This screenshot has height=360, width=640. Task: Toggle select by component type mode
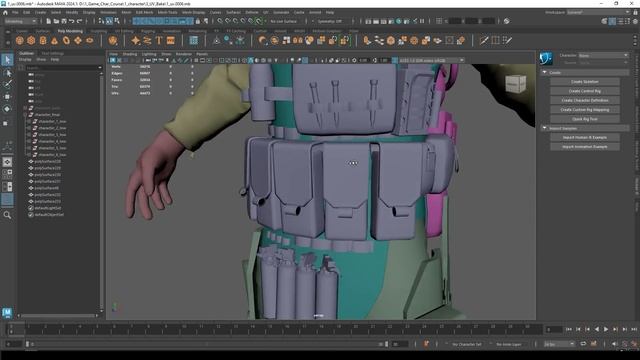pyautogui.click(x=117, y=21)
